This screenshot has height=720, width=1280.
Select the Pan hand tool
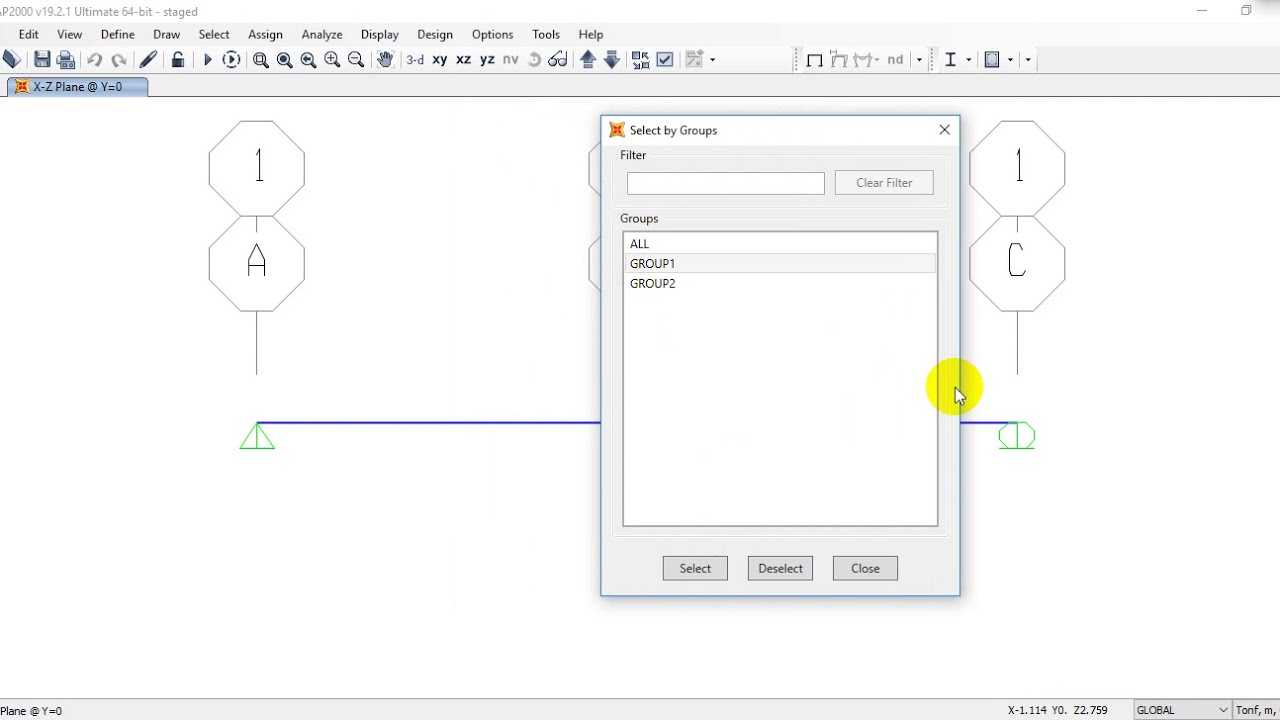(x=385, y=60)
